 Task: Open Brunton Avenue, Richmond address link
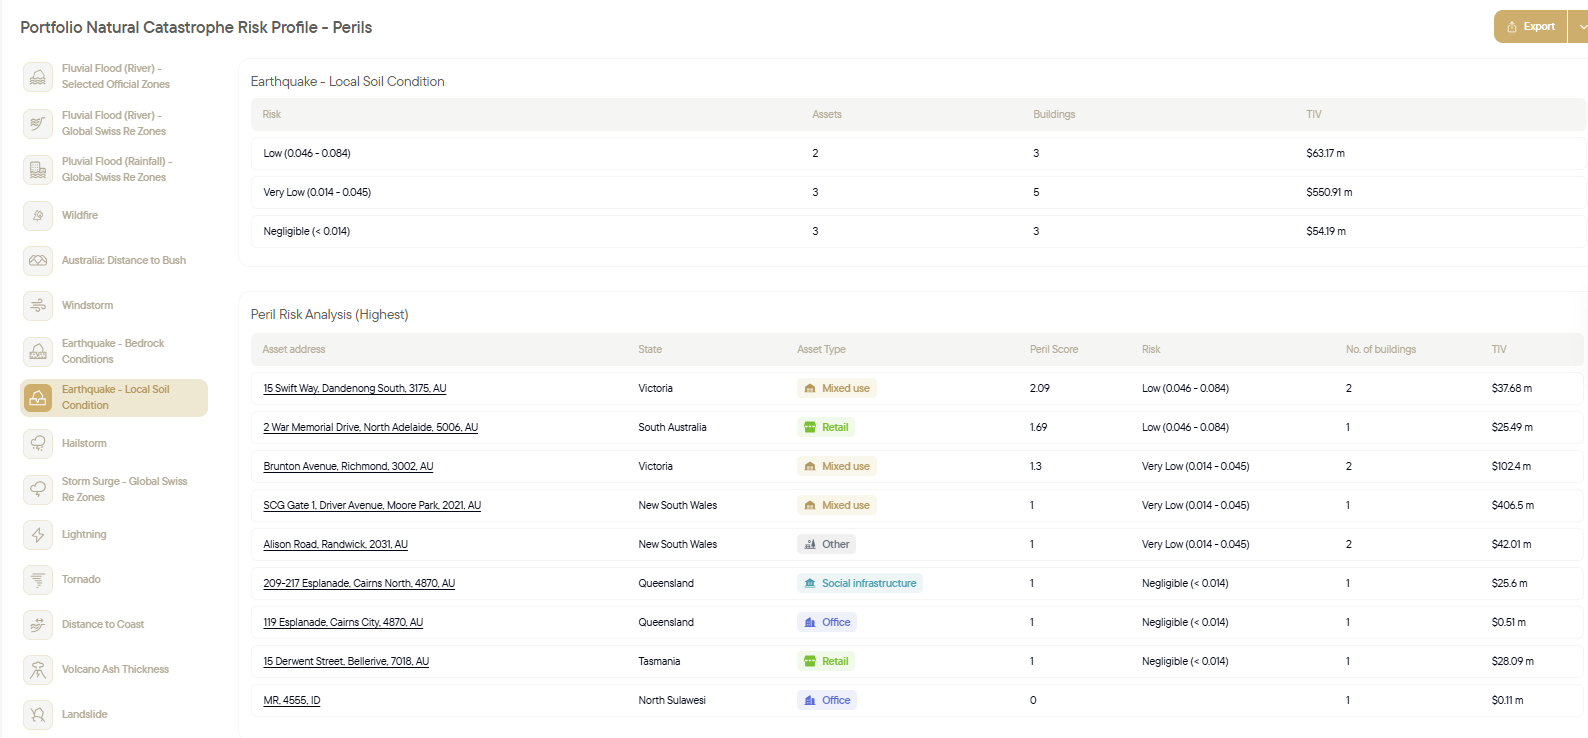coord(348,466)
